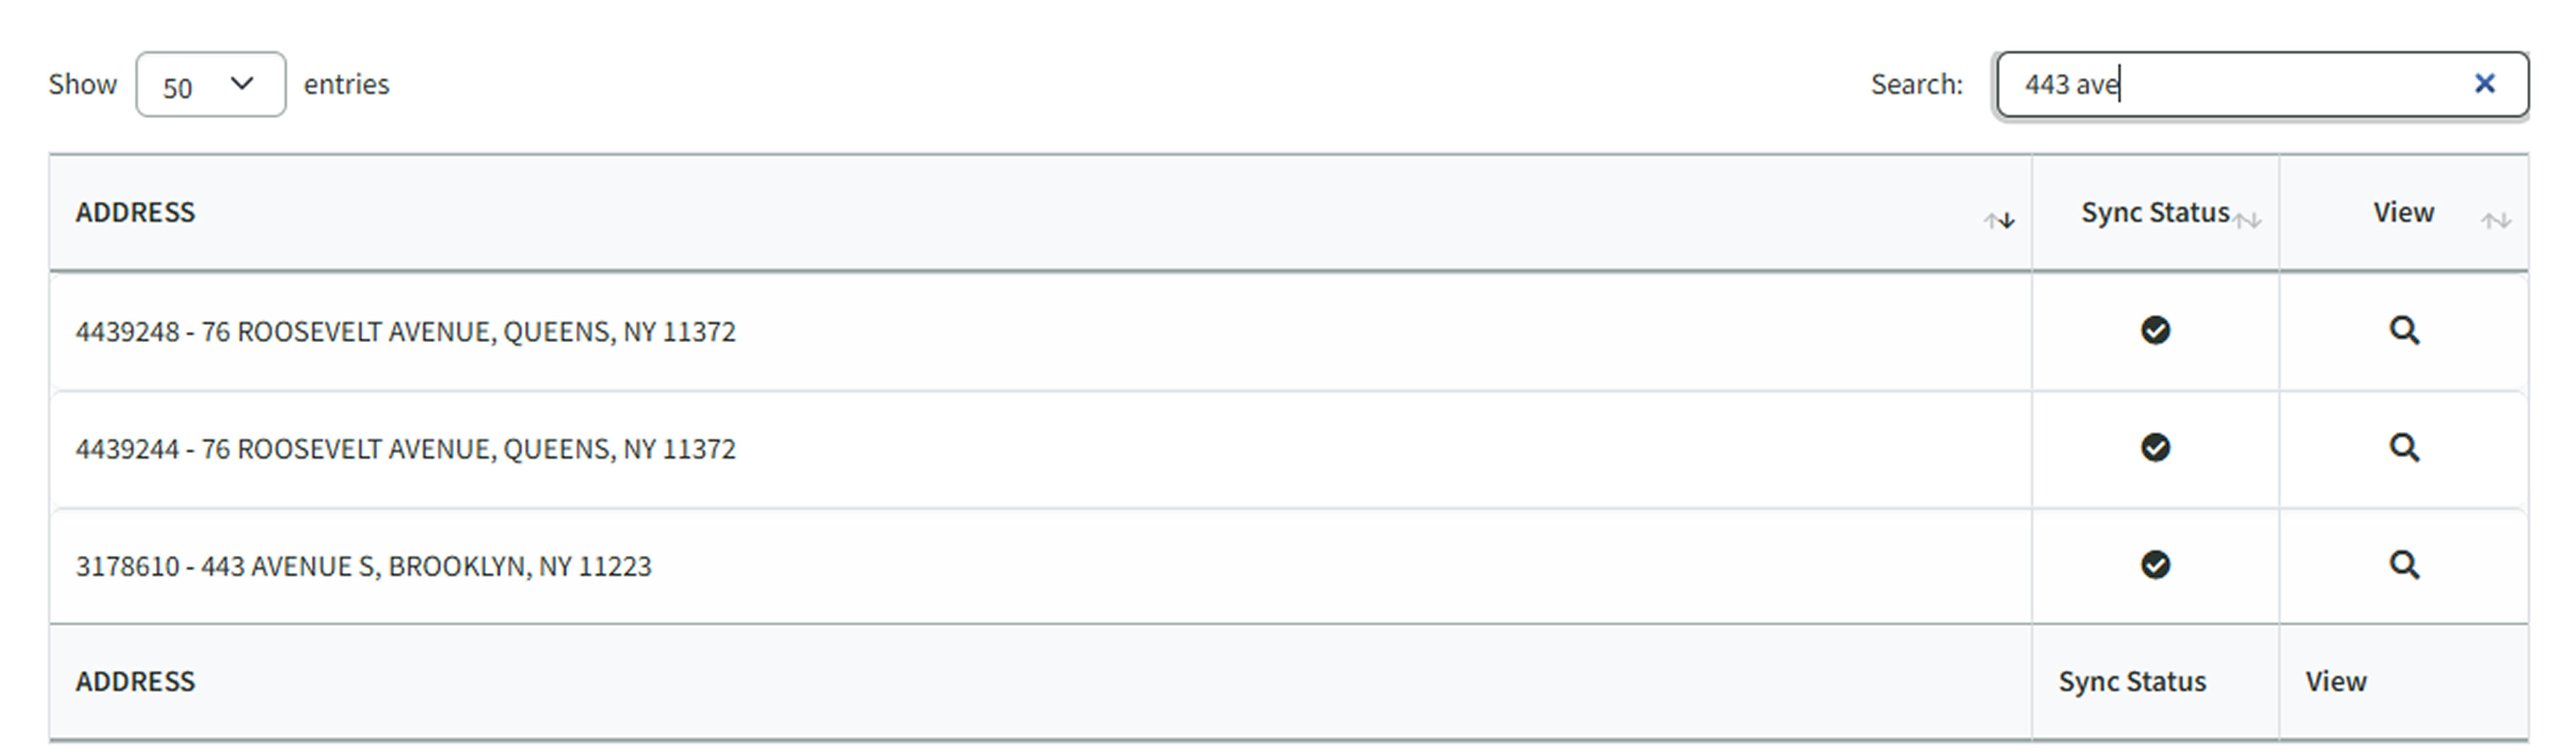Open view magnifier for address 4439248
Viewport: 2576px width, 755px height.
[x=2404, y=331]
